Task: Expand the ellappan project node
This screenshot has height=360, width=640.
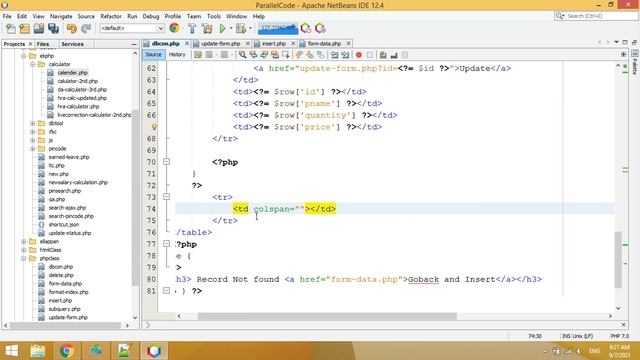Action: (24, 242)
